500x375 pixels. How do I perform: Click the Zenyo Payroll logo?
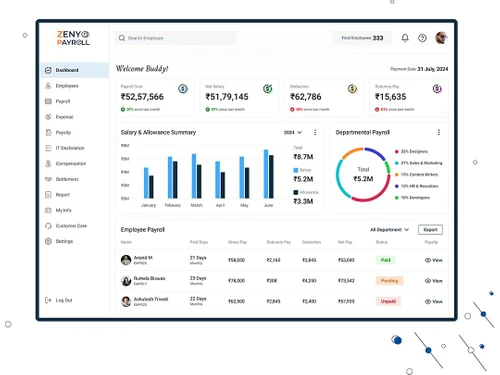(73, 38)
